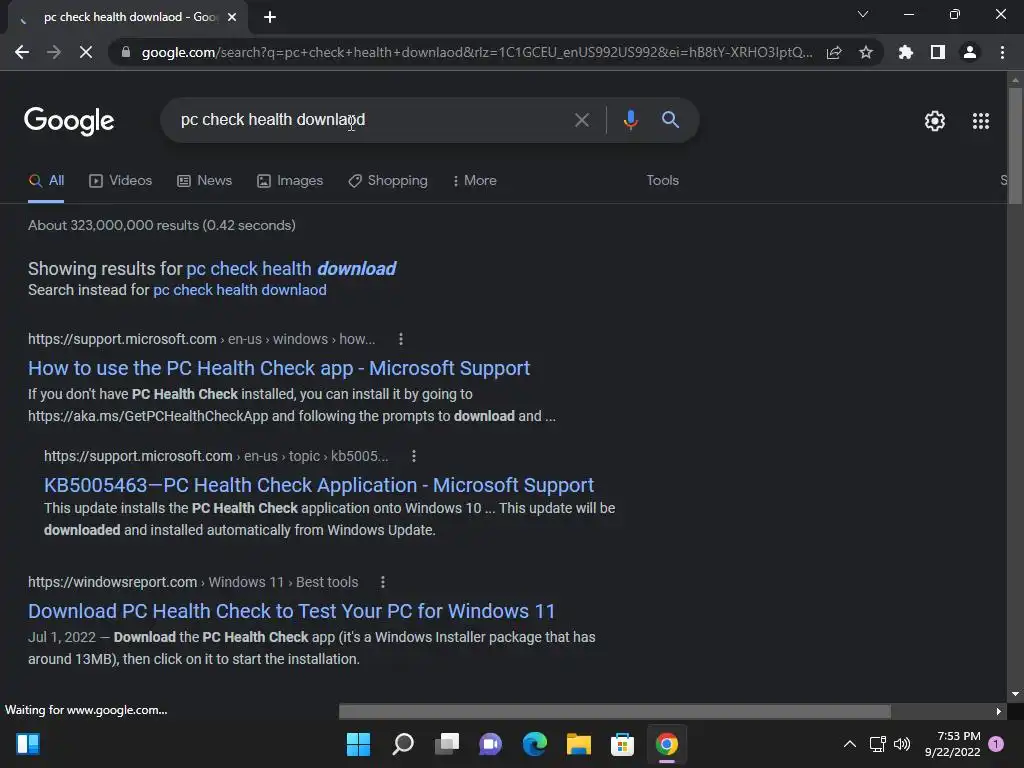
Task: Bookmark this page with the star
Action: [866, 52]
